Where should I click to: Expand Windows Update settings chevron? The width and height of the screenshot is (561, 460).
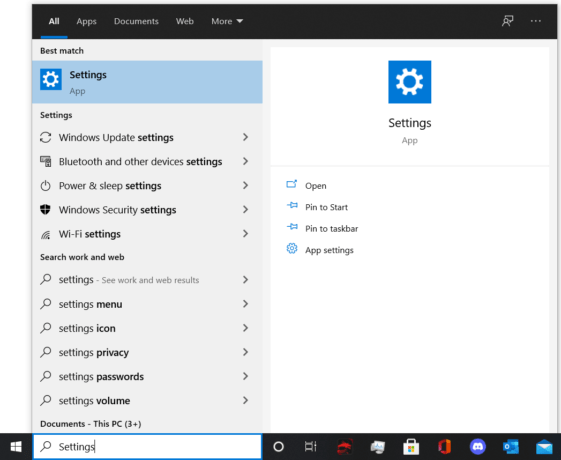(x=245, y=137)
